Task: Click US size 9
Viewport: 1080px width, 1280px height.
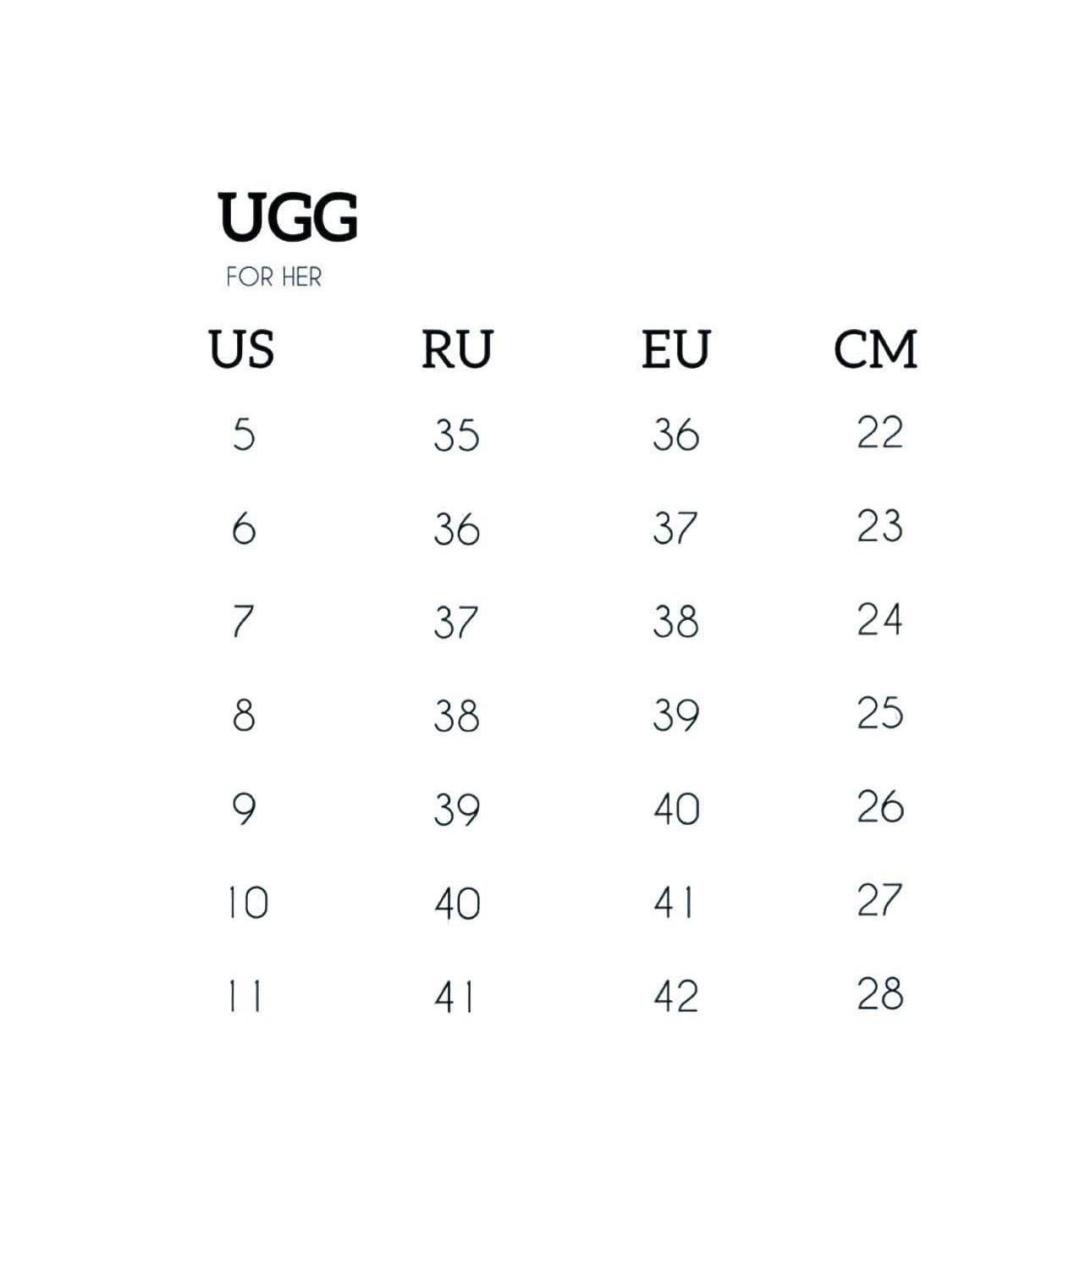Action: pos(244,809)
